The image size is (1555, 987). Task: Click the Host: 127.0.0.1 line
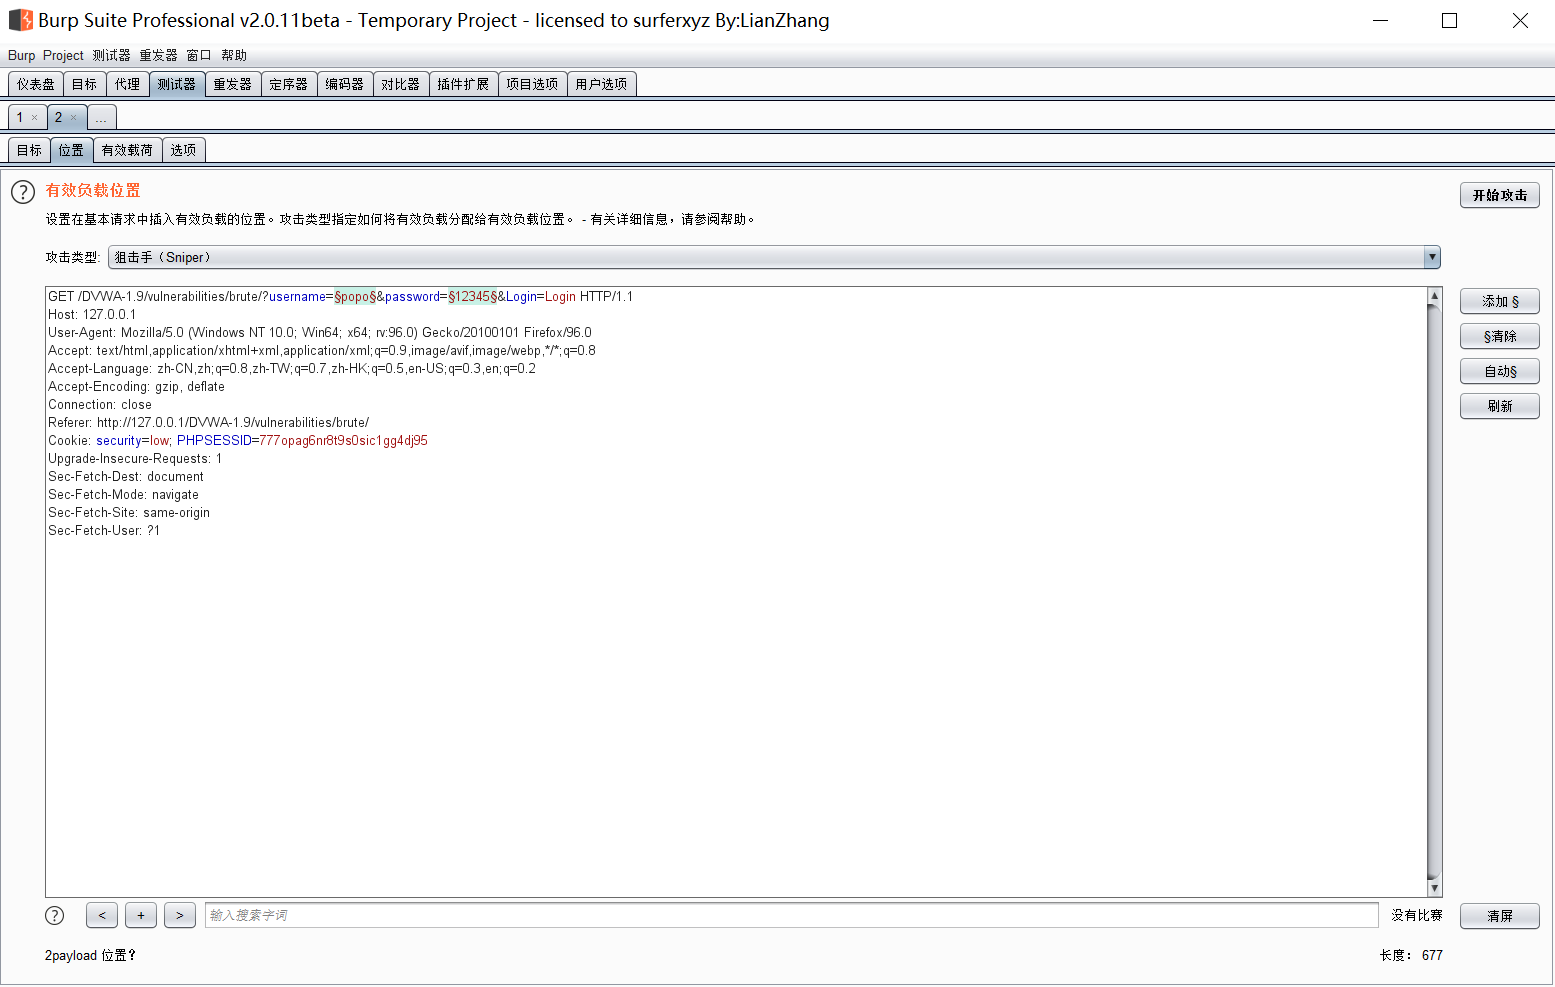tap(92, 315)
